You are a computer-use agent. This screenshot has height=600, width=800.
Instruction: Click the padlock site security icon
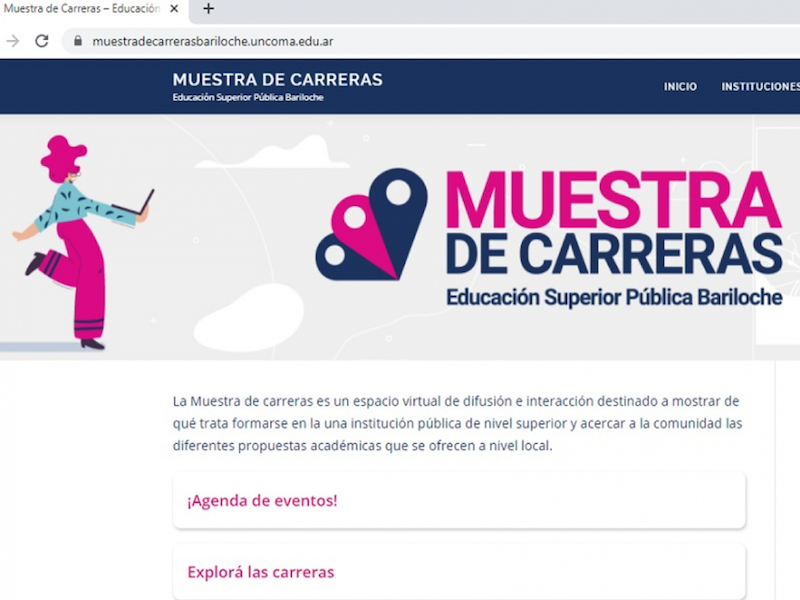[77, 41]
